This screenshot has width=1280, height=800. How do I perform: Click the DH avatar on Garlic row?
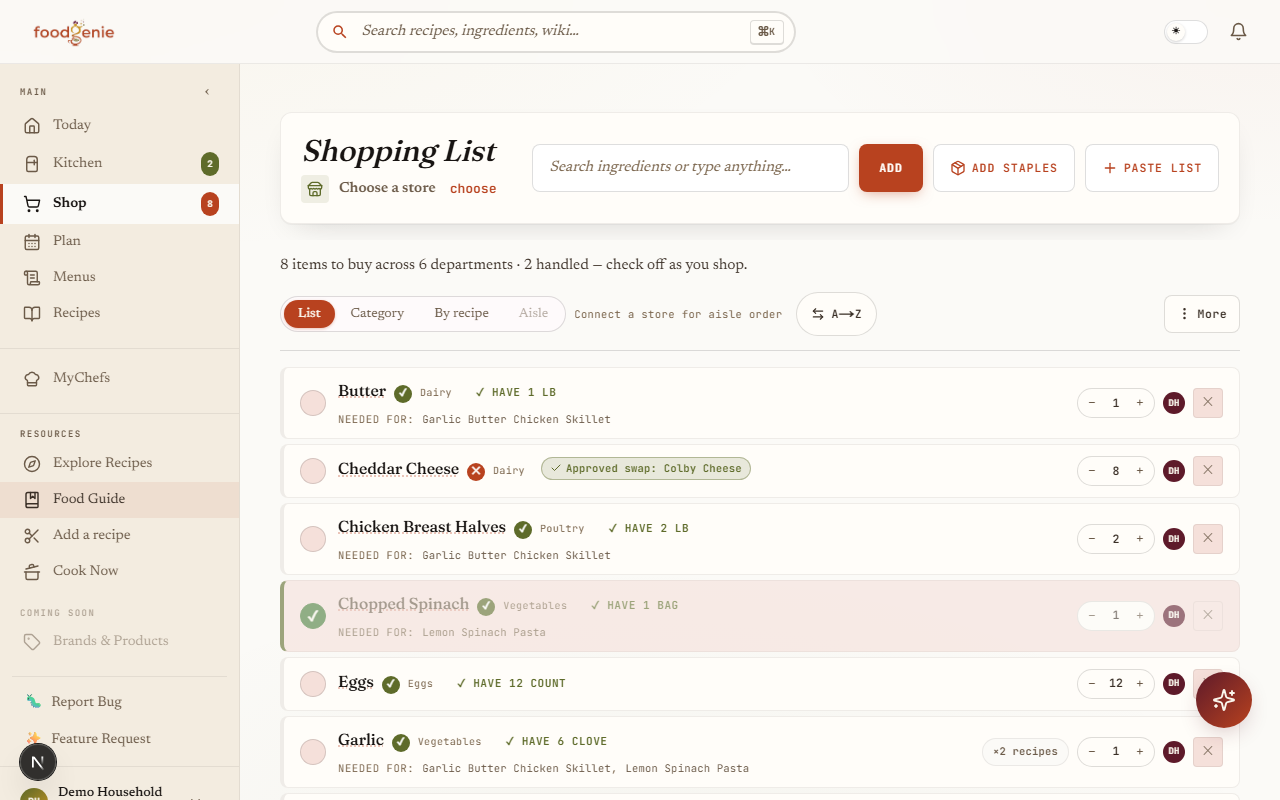coord(1174,752)
